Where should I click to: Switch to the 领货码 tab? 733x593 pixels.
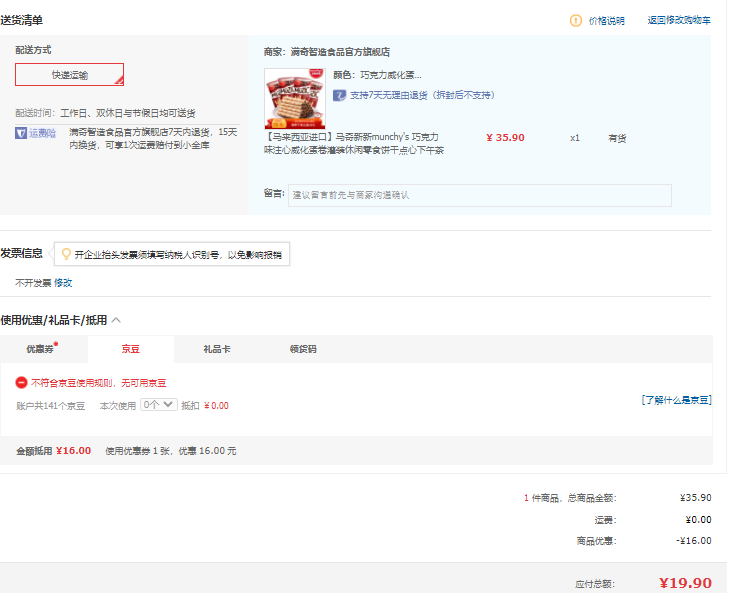(x=303, y=349)
